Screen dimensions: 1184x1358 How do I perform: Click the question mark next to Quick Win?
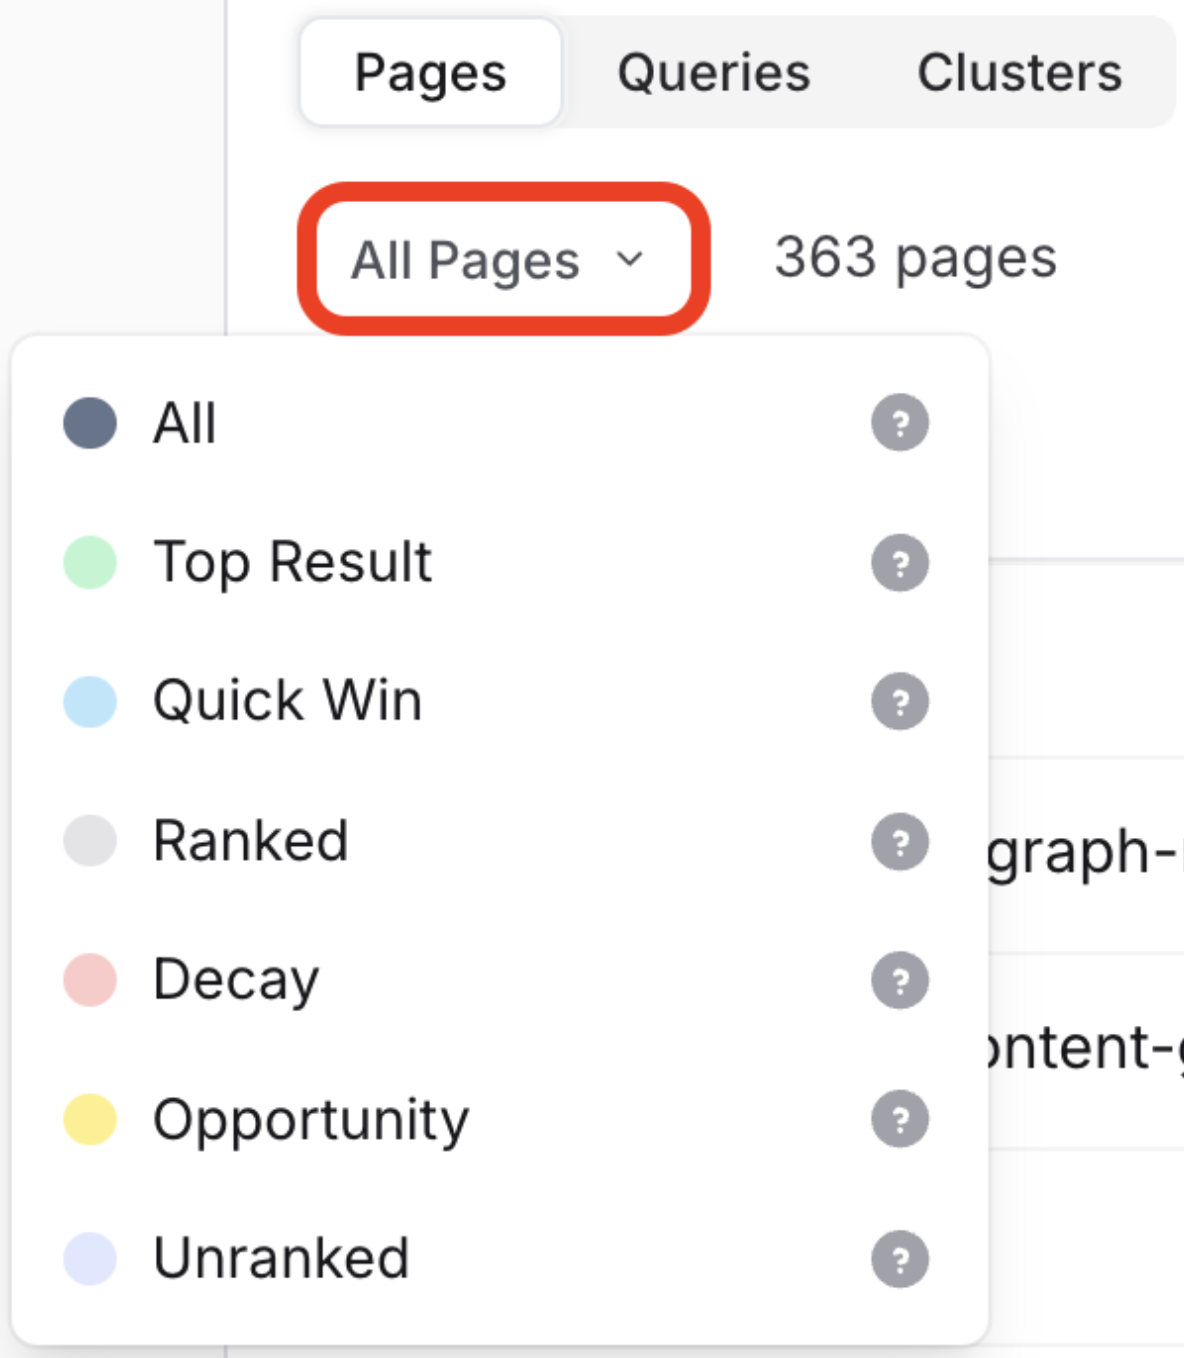coord(900,701)
